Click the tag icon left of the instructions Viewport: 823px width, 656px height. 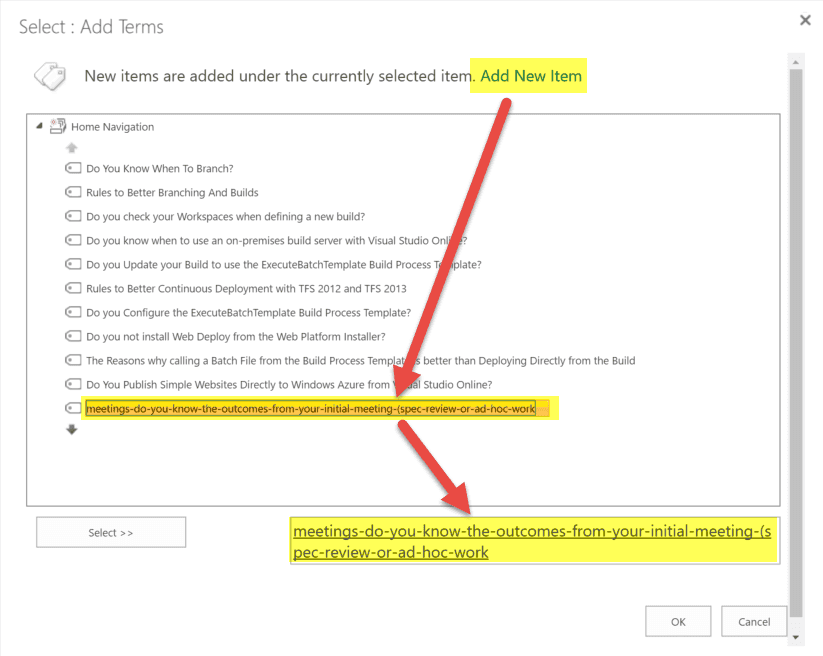click(50, 76)
